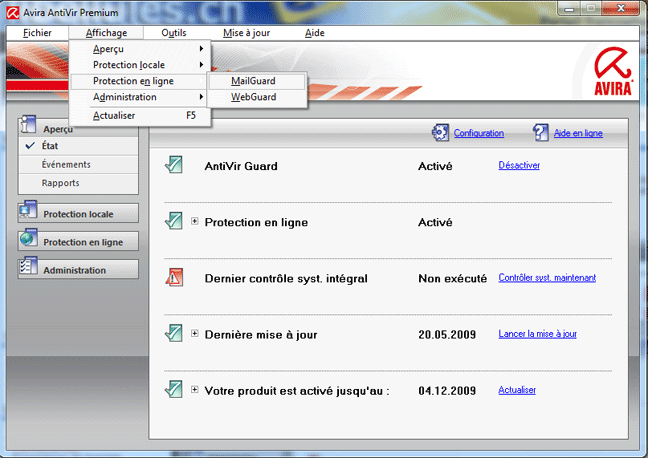This screenshot has width=648, height=458.
Task: Select Actualiser F5 menu entry
Action: click(140, 116)
